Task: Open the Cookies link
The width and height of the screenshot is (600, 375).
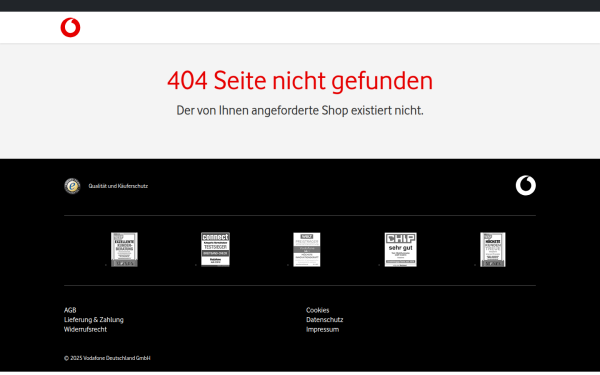Action: pyautogui.click(x=318, y=310)
